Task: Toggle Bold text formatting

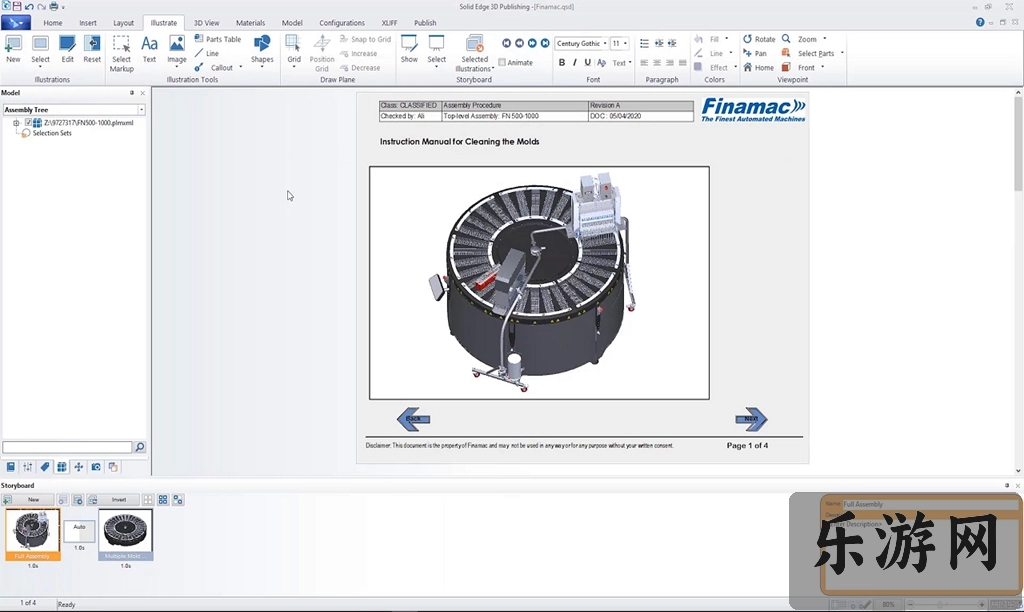Action: (x=562, y=63)
